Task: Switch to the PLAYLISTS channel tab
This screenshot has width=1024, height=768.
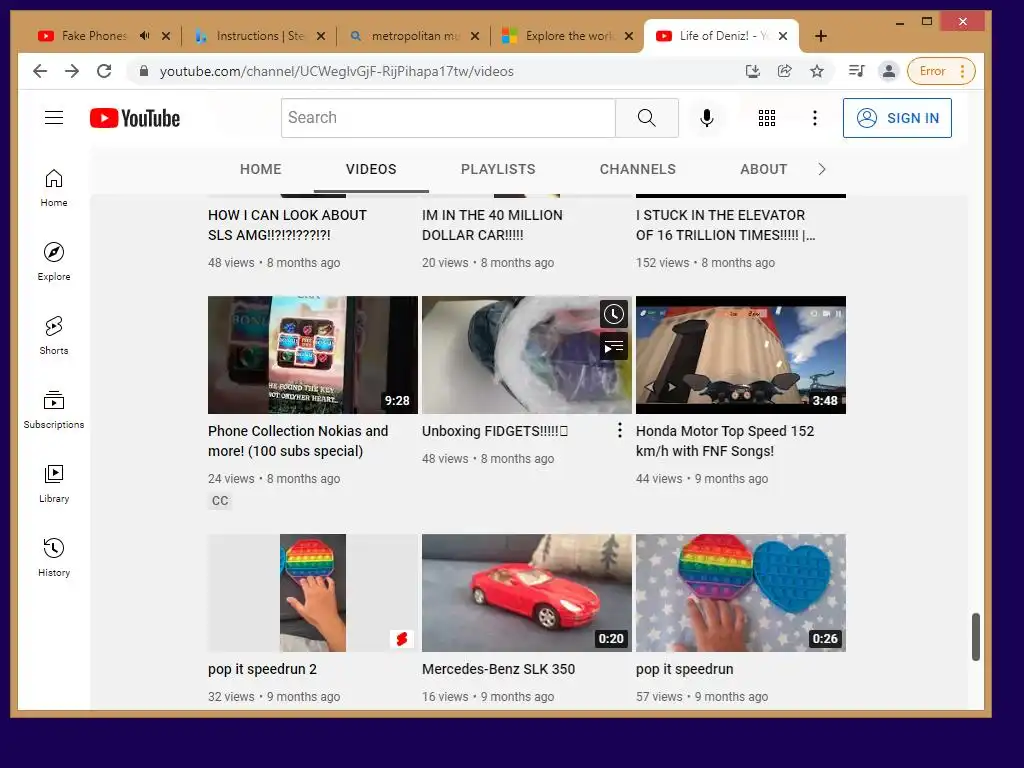Action: point(498,169)
